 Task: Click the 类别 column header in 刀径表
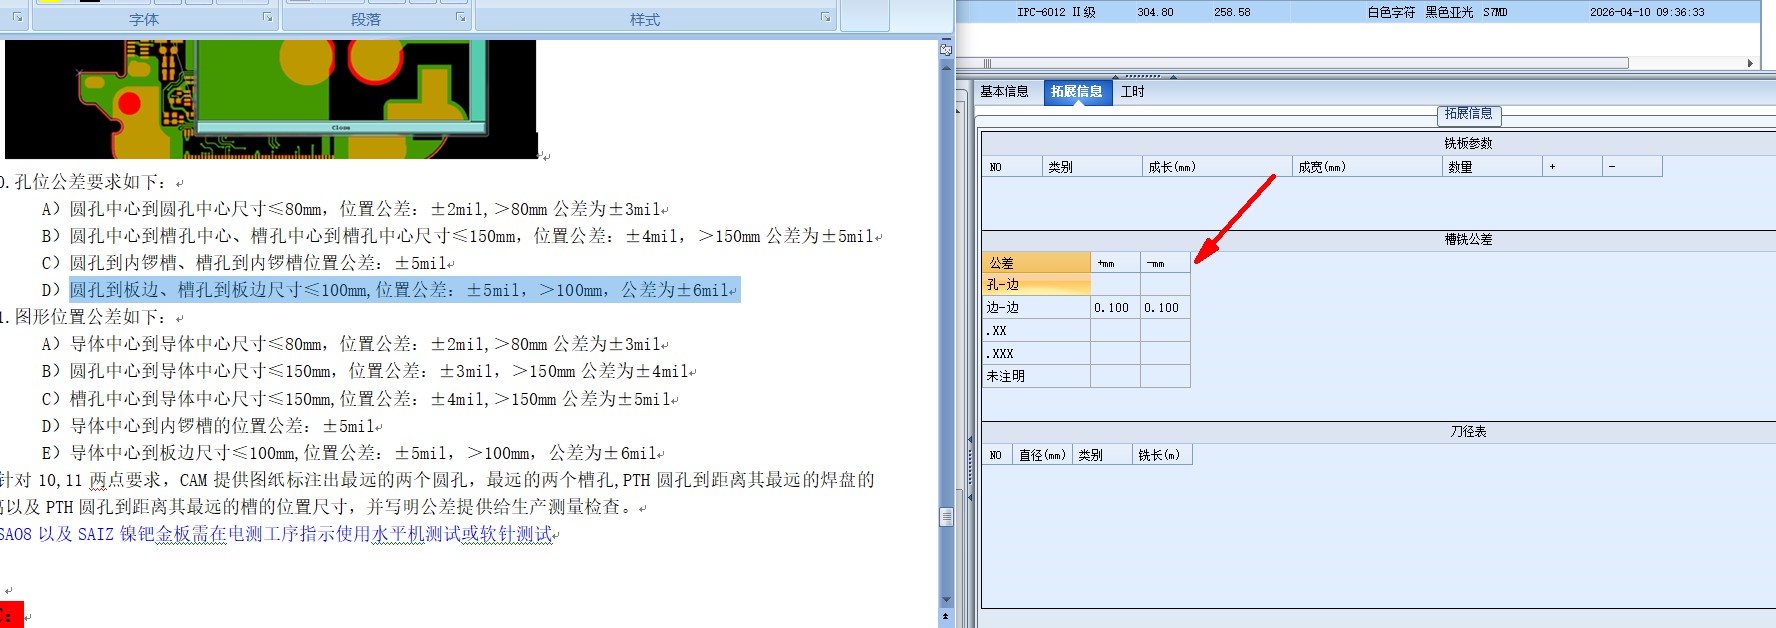(x=1102, y=455)
